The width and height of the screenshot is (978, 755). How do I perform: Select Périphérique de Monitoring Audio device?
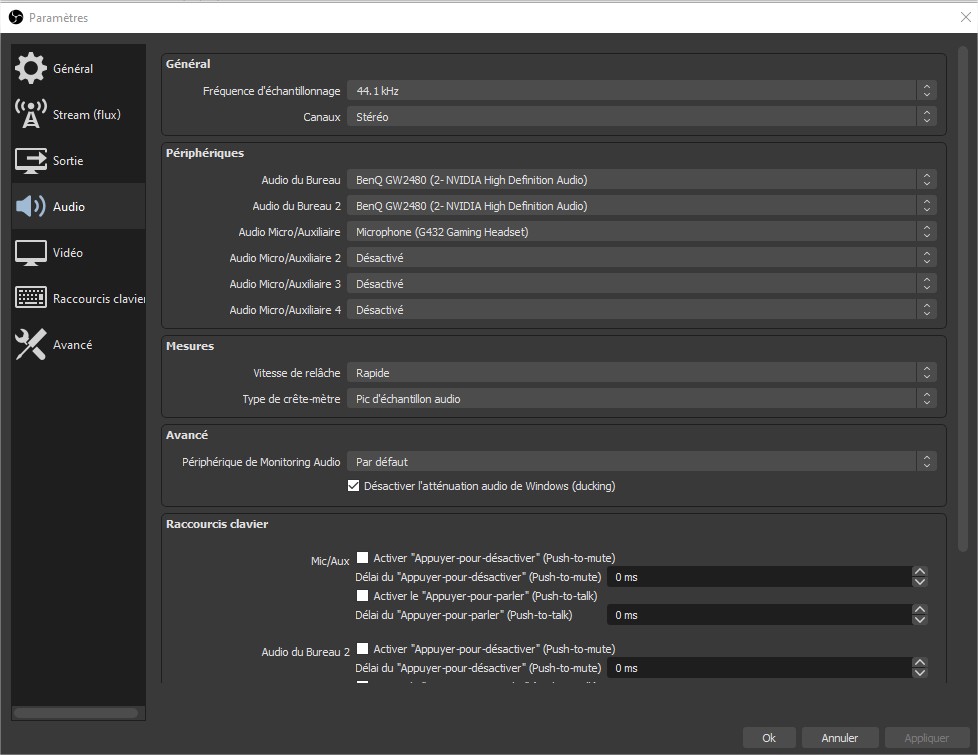tap(642, 462)
